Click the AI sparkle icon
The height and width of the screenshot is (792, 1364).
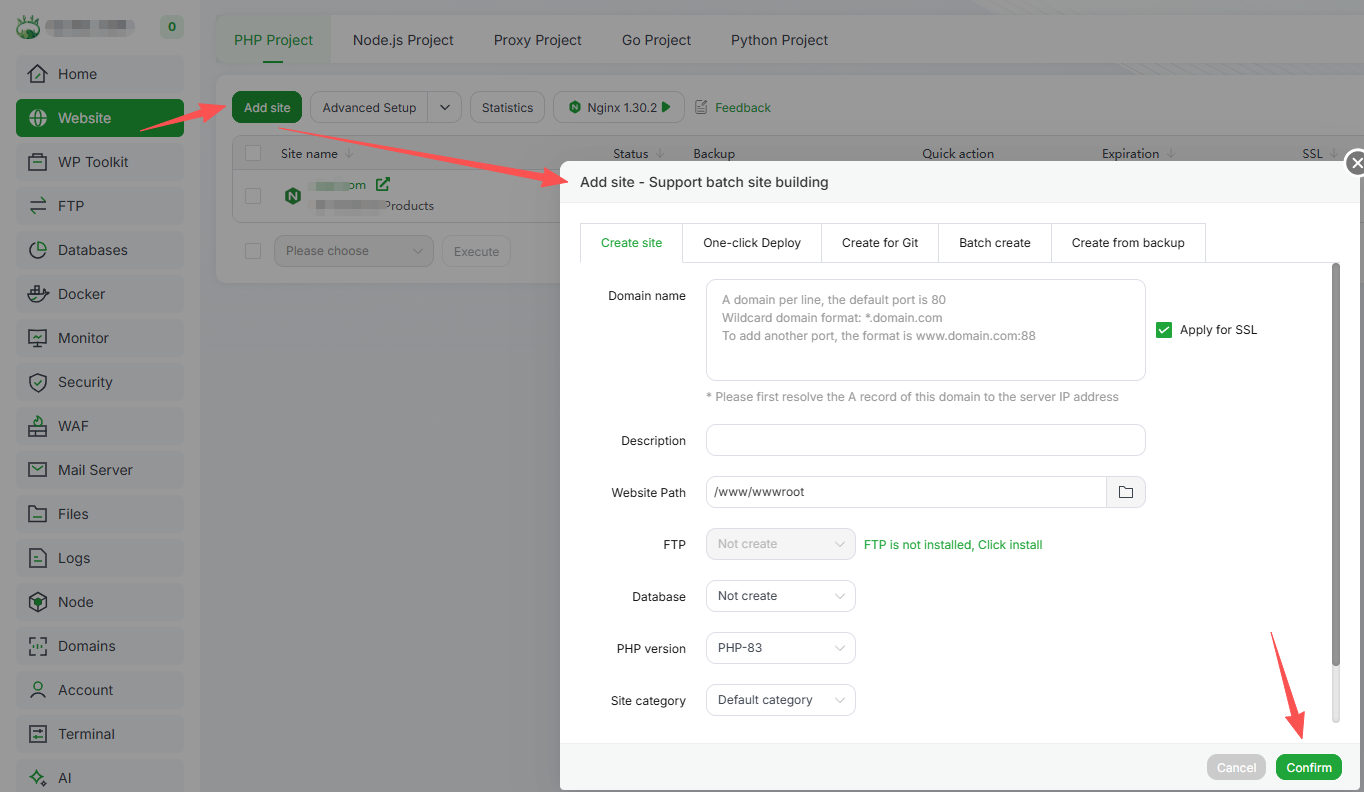coord(38,778)
